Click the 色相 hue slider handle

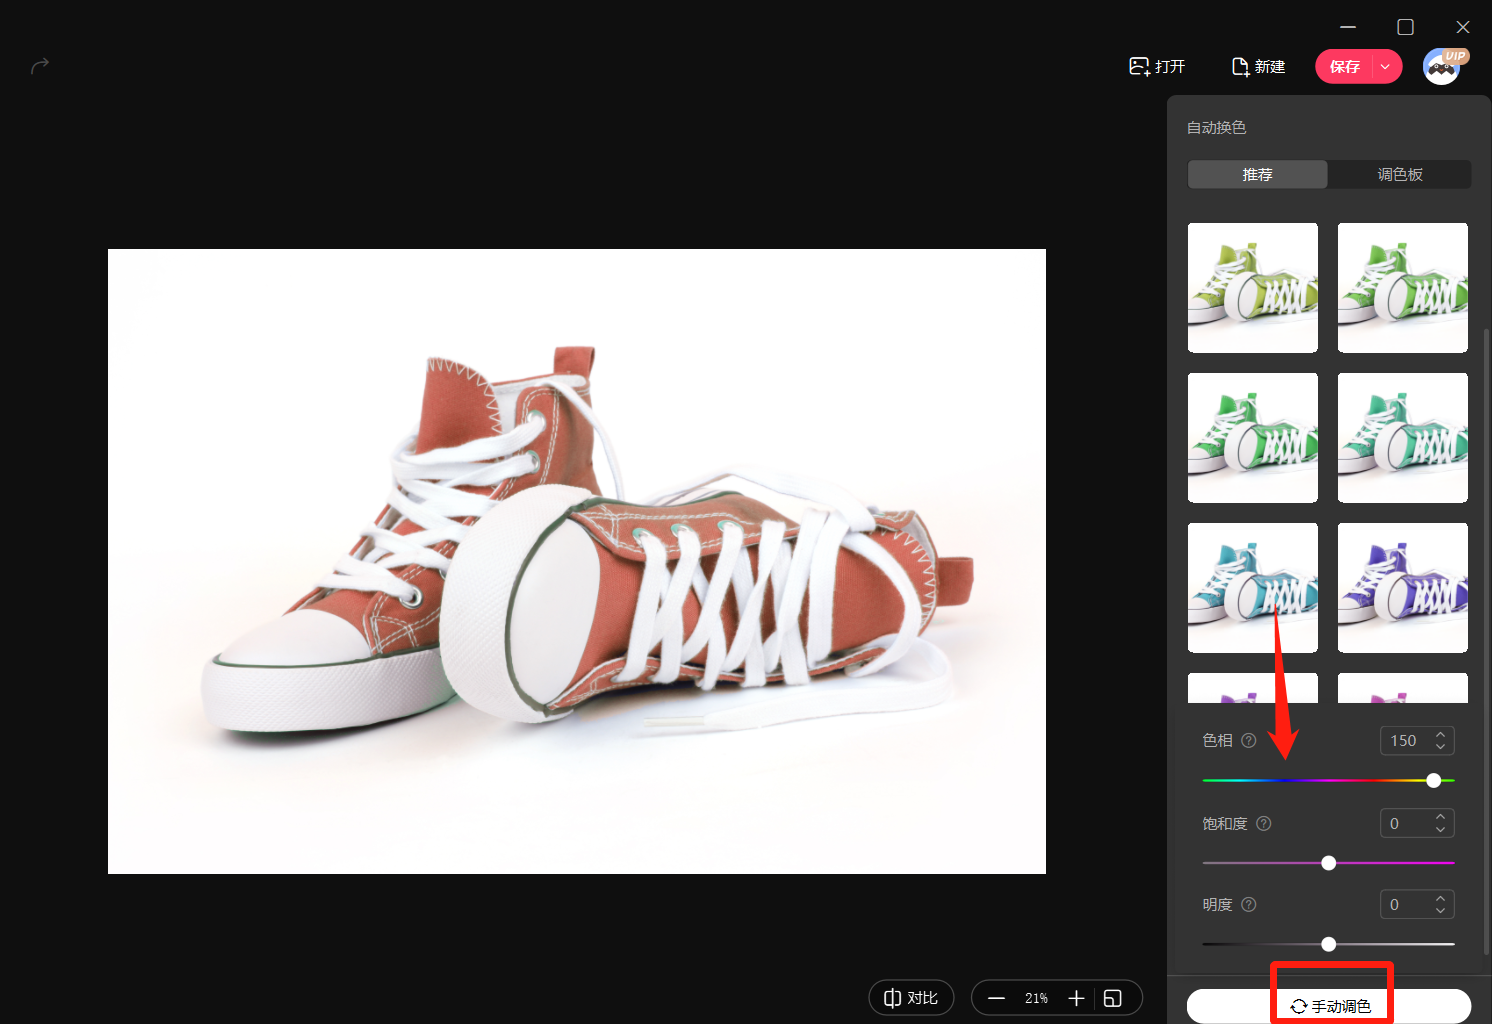click(1434, 780)
